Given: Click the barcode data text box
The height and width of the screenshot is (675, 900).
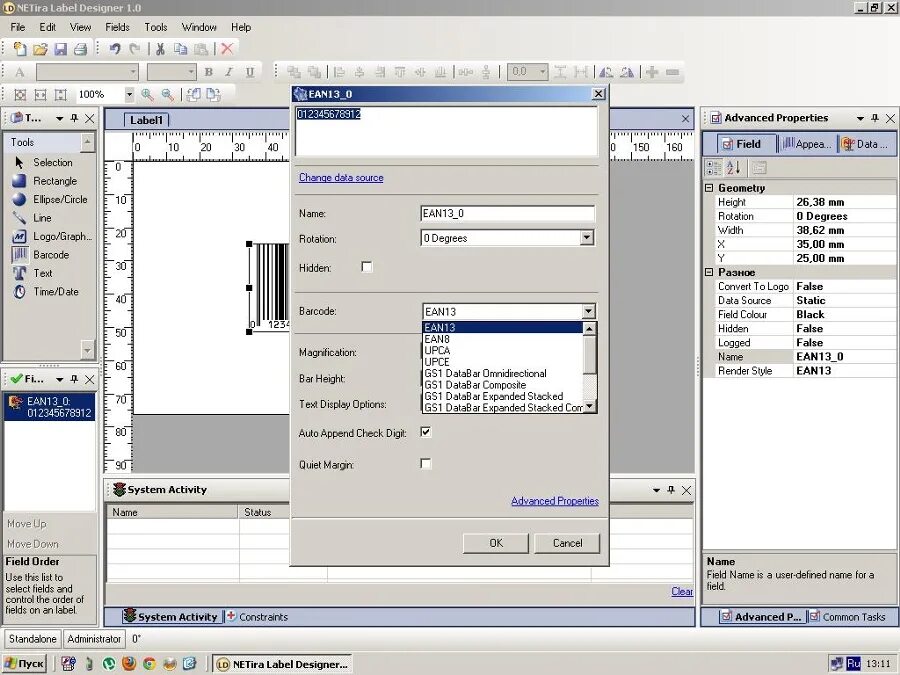Looking at the screenshot, I should [447, 131].
